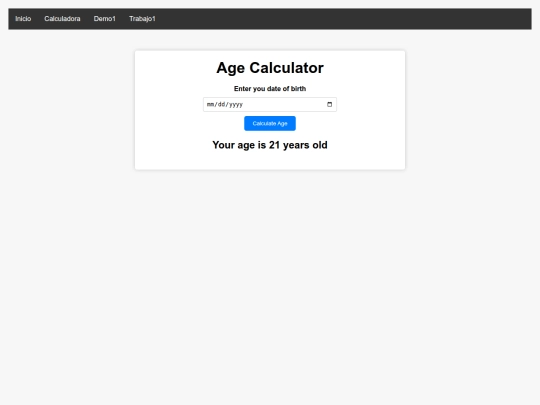Go to the Calculadora page
540x405 pixels.
point(62,19)
